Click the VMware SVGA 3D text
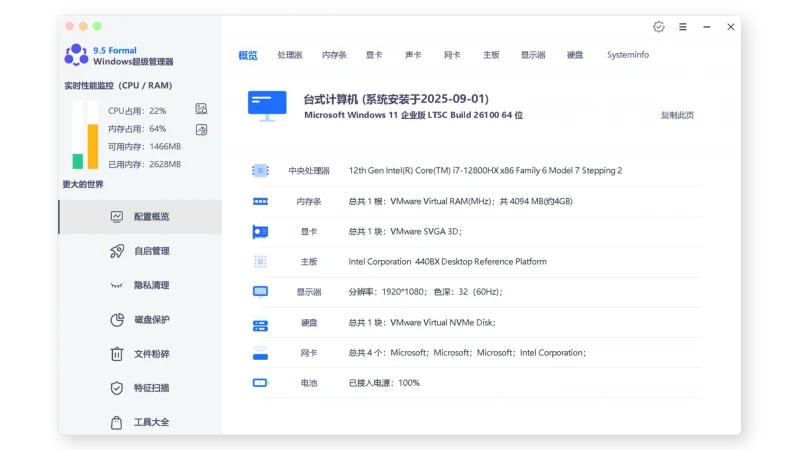This screenshot has width=800, height=450. (x=405, y=232)
